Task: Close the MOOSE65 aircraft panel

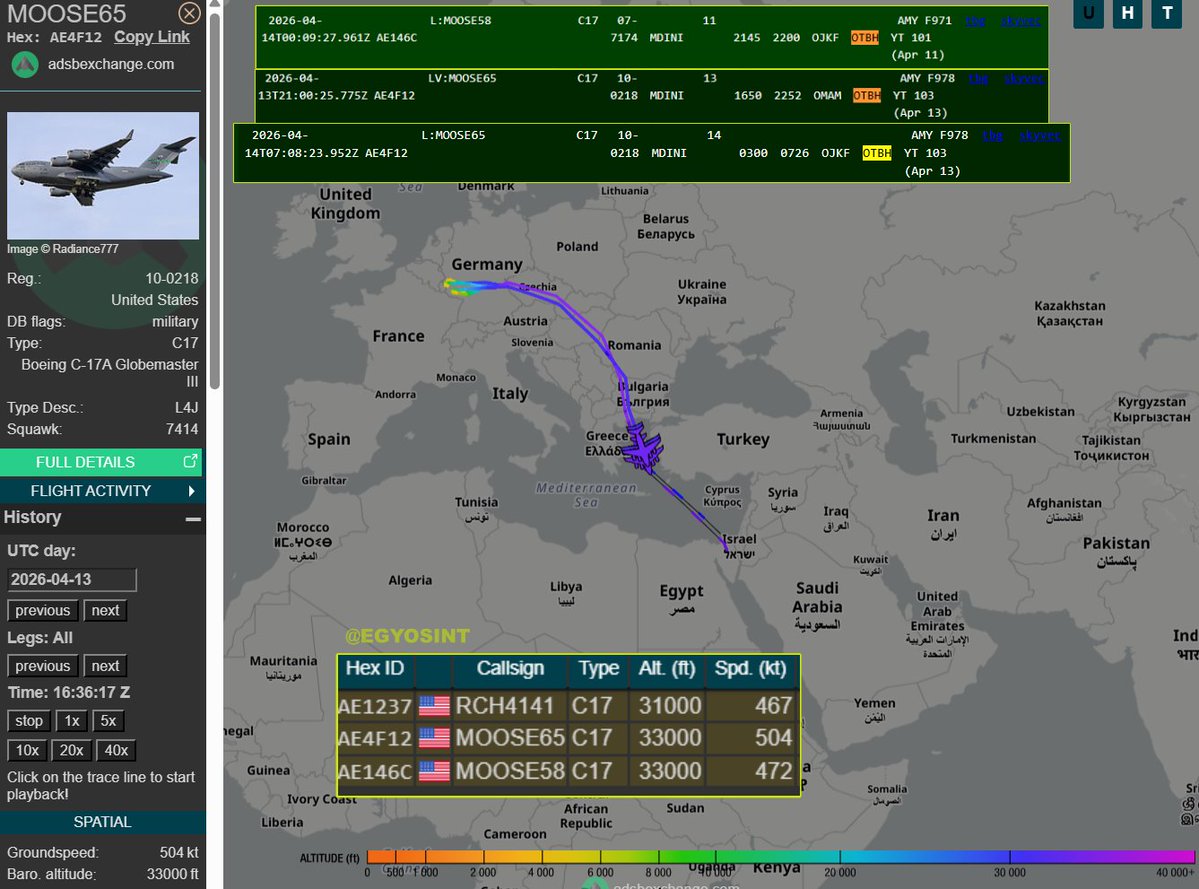Action: (x=189, y=13)
